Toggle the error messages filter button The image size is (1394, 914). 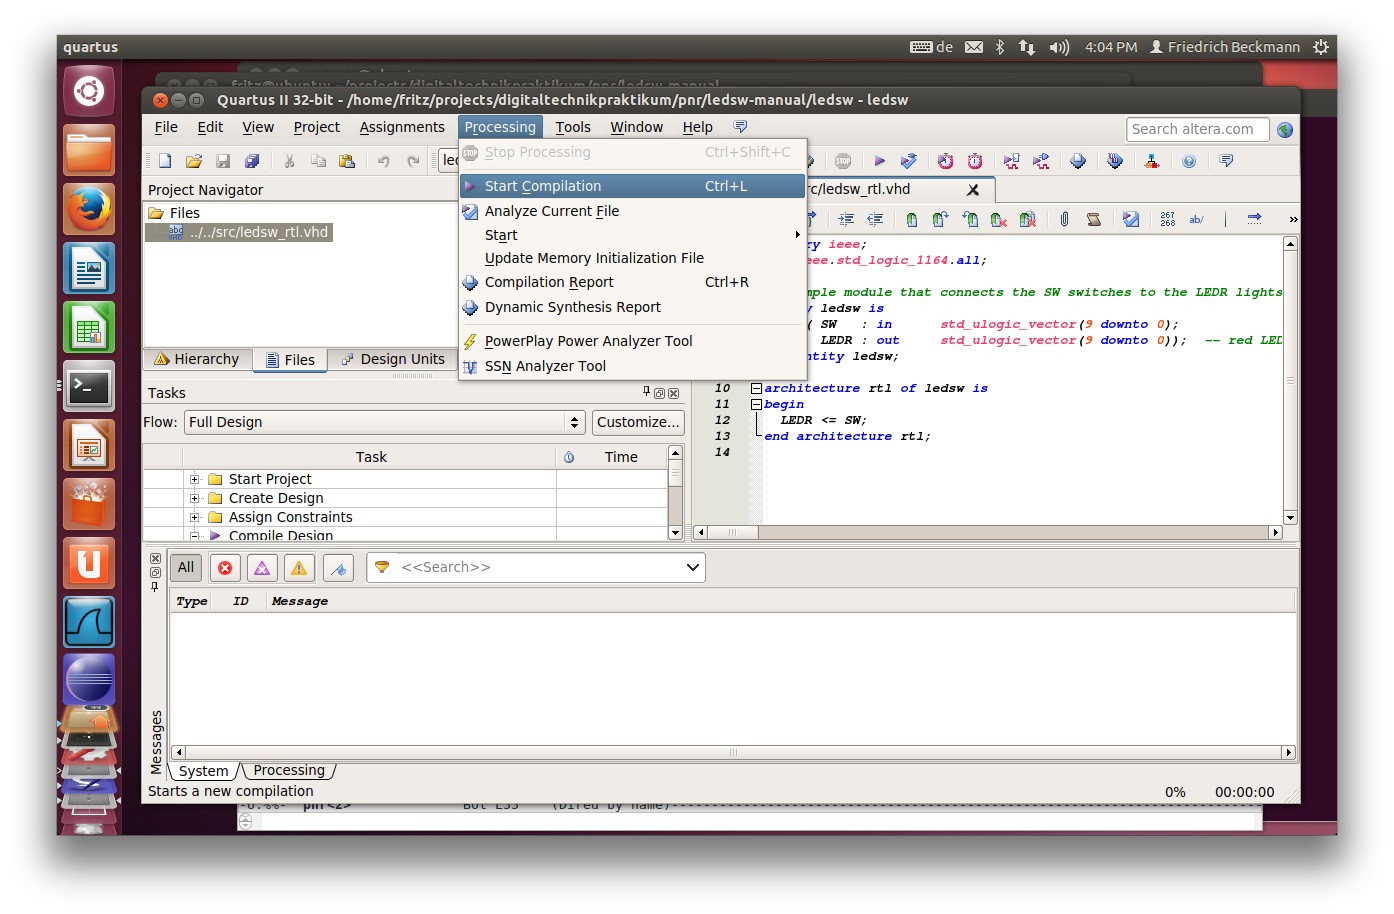point(225,568)
